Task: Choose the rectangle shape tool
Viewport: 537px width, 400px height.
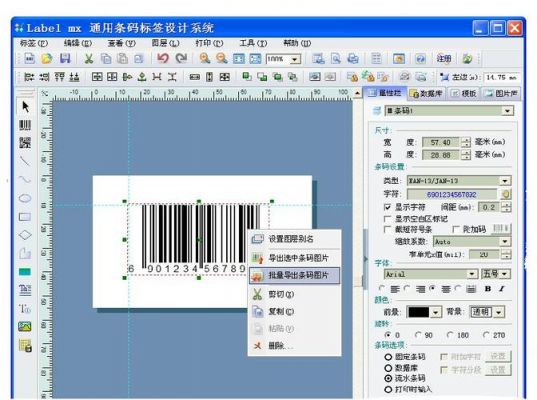Action: 25,217
